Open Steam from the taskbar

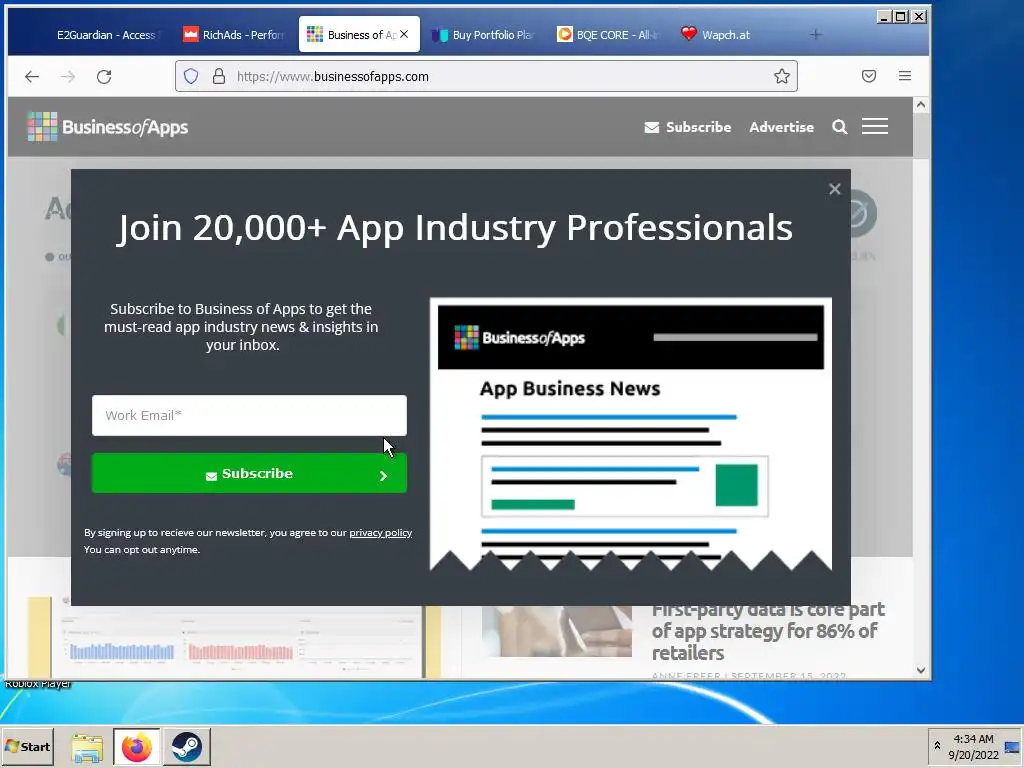[x=187, y=747]
